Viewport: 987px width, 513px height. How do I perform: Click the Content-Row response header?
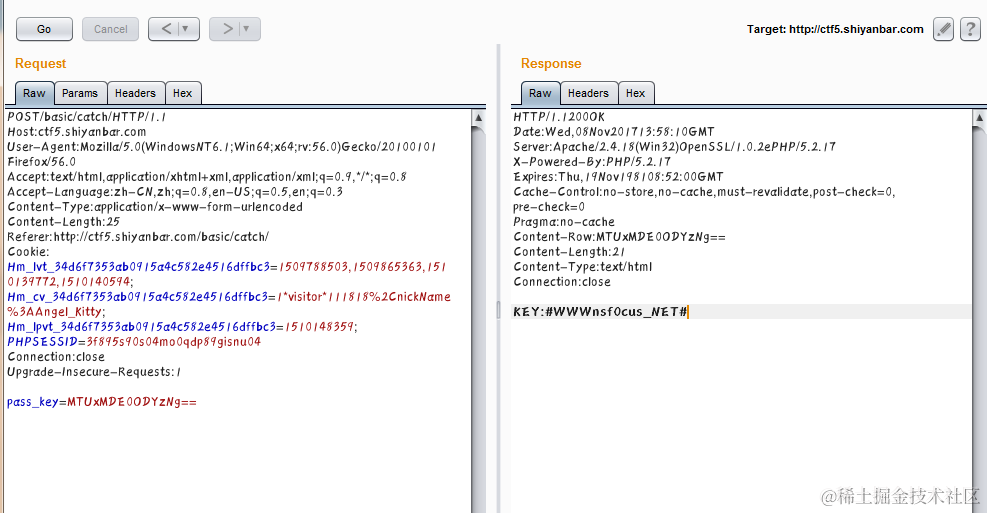pyautogui.click(x=619, y=237)
